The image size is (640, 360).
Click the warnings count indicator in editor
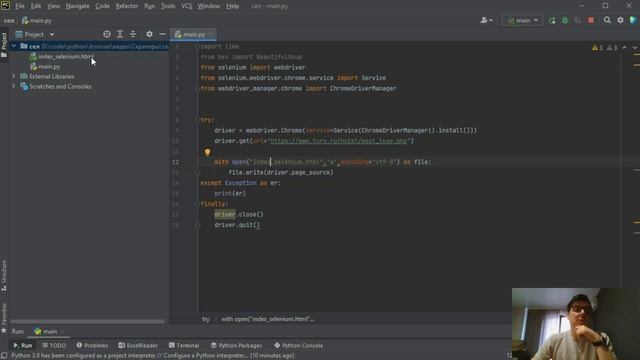tap(598, 48)
